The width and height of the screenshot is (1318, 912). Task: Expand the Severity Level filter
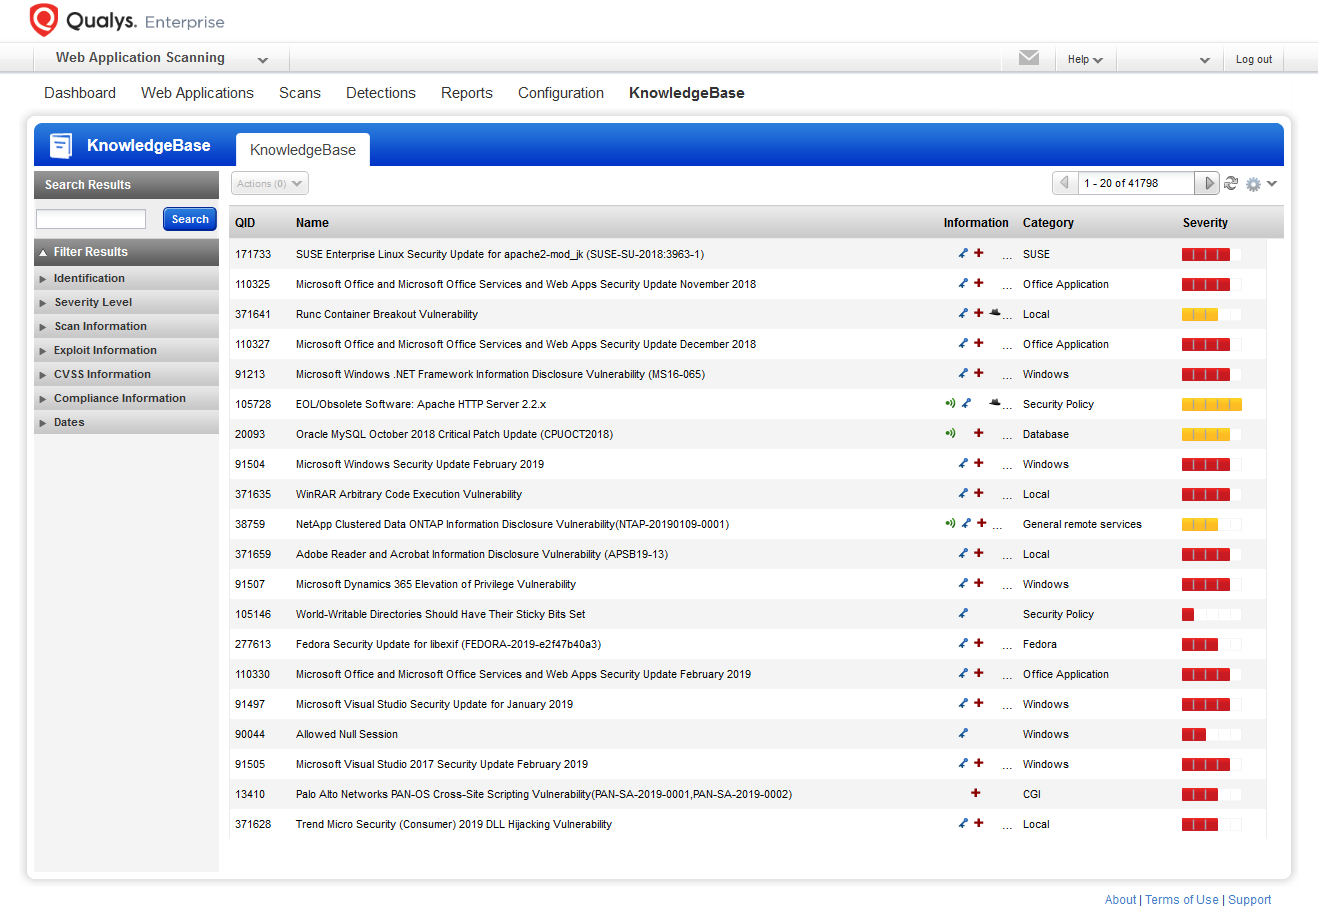pos(126,302)
